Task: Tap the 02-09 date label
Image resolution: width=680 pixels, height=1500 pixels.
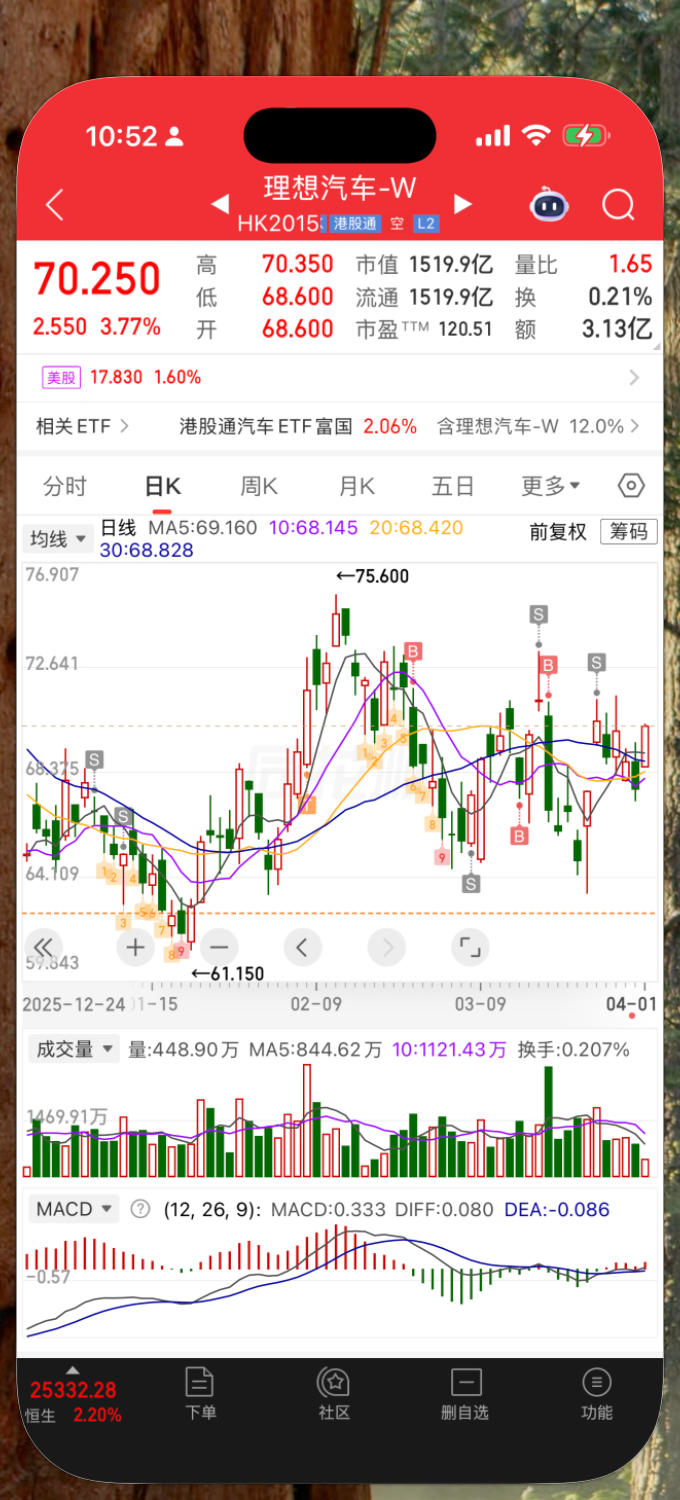Action: [x=317, y=1004]
